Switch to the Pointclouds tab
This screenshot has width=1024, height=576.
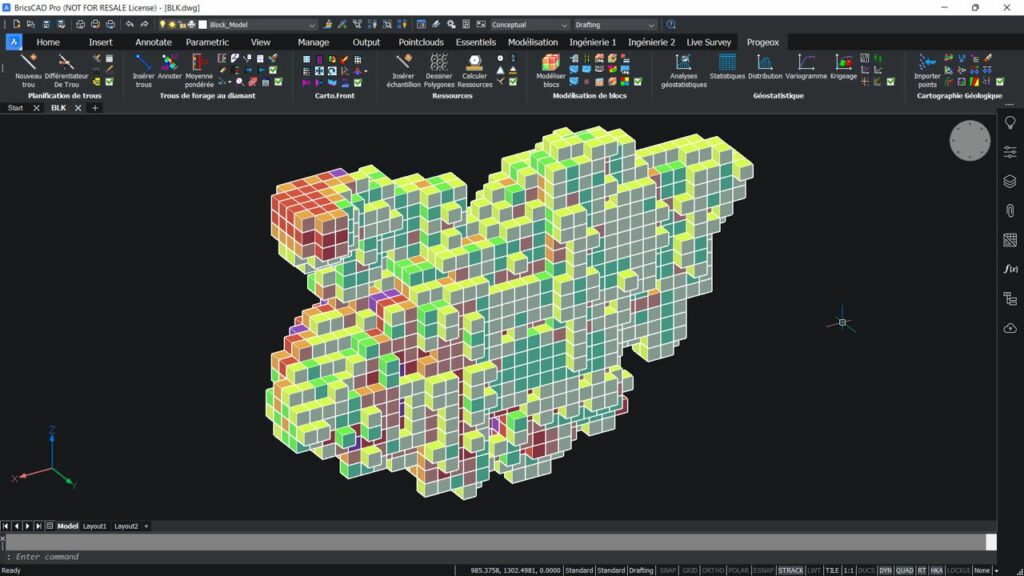tap(421, 42)
